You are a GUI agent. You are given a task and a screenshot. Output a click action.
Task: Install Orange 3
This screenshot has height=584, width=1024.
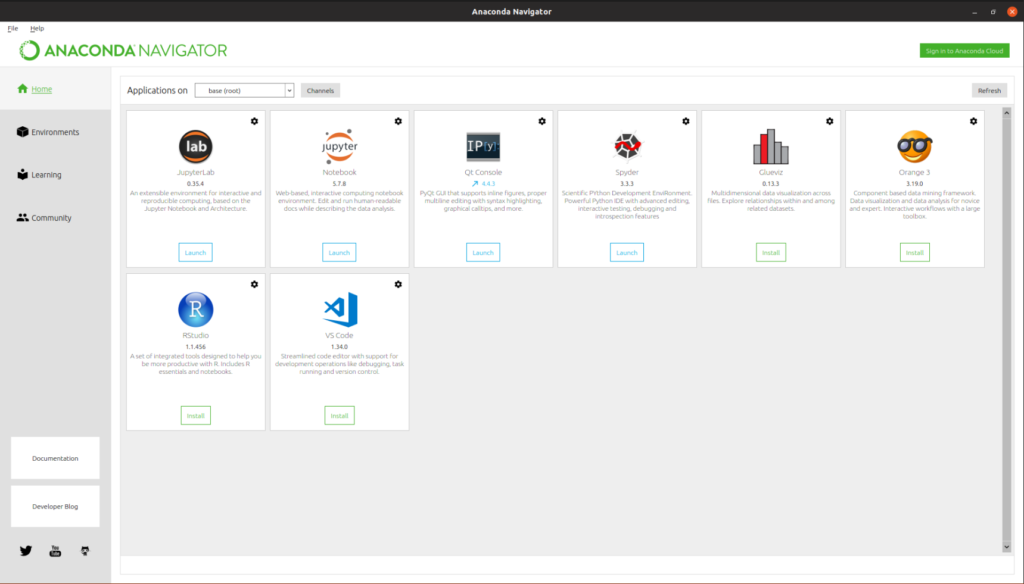(914, 253)
